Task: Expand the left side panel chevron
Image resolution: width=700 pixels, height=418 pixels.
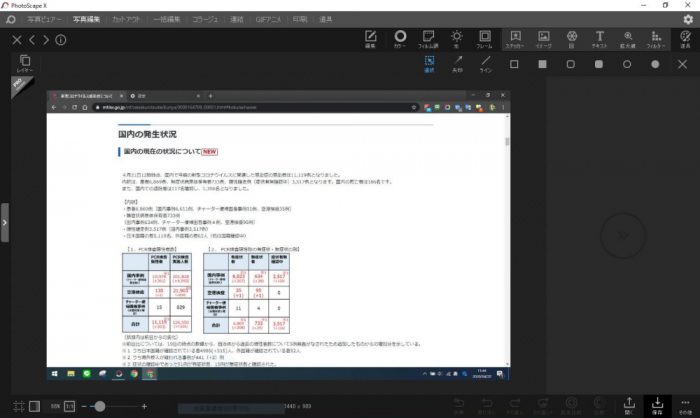Action: tap(4, 222)
